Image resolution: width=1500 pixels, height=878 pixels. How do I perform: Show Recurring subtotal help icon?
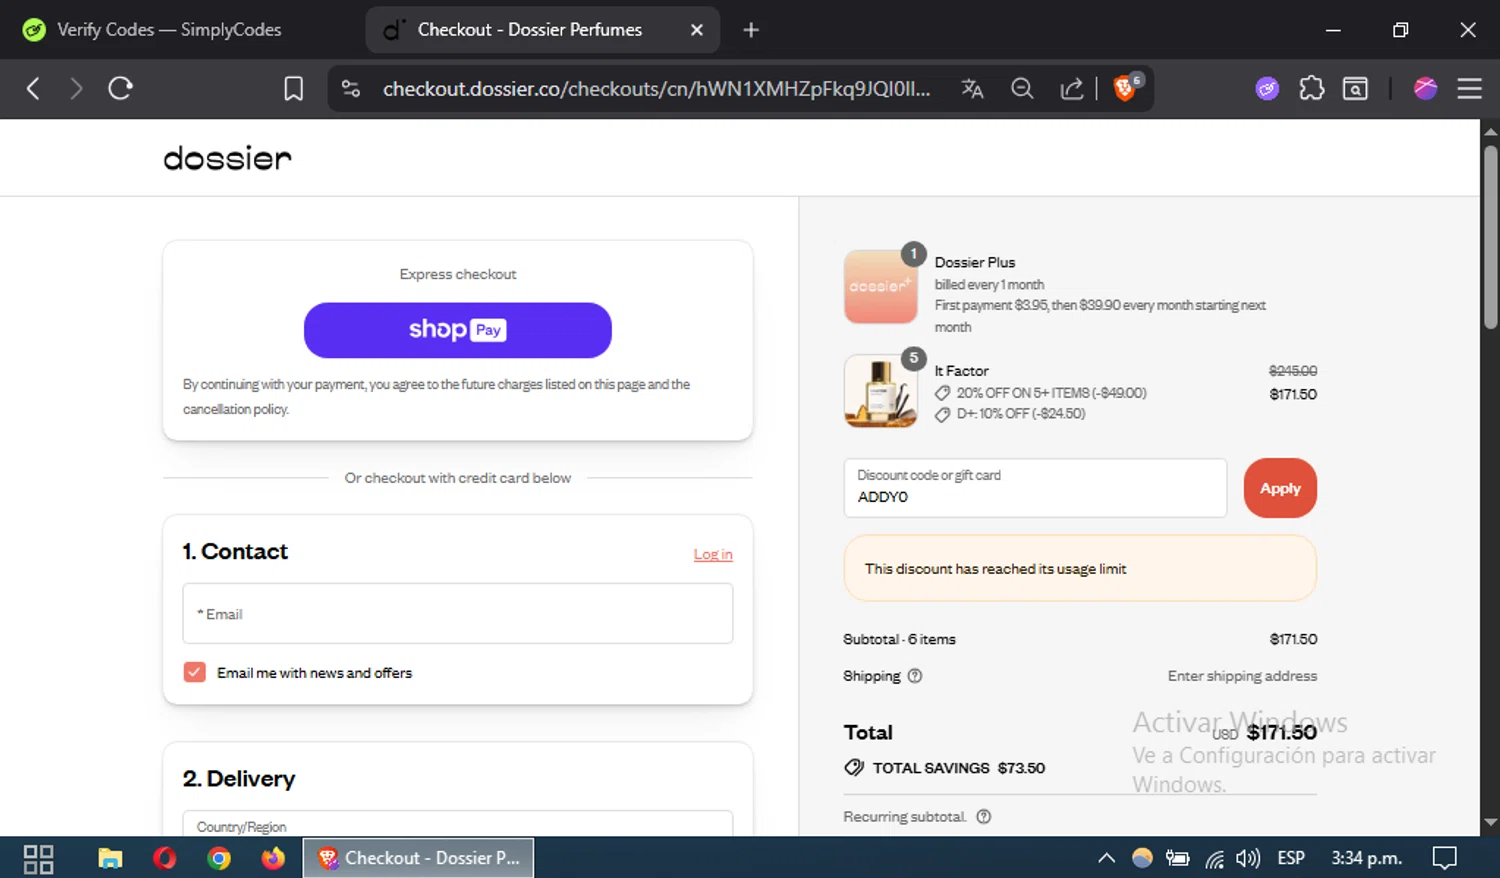pyautogui.click(x=984, y=817)
